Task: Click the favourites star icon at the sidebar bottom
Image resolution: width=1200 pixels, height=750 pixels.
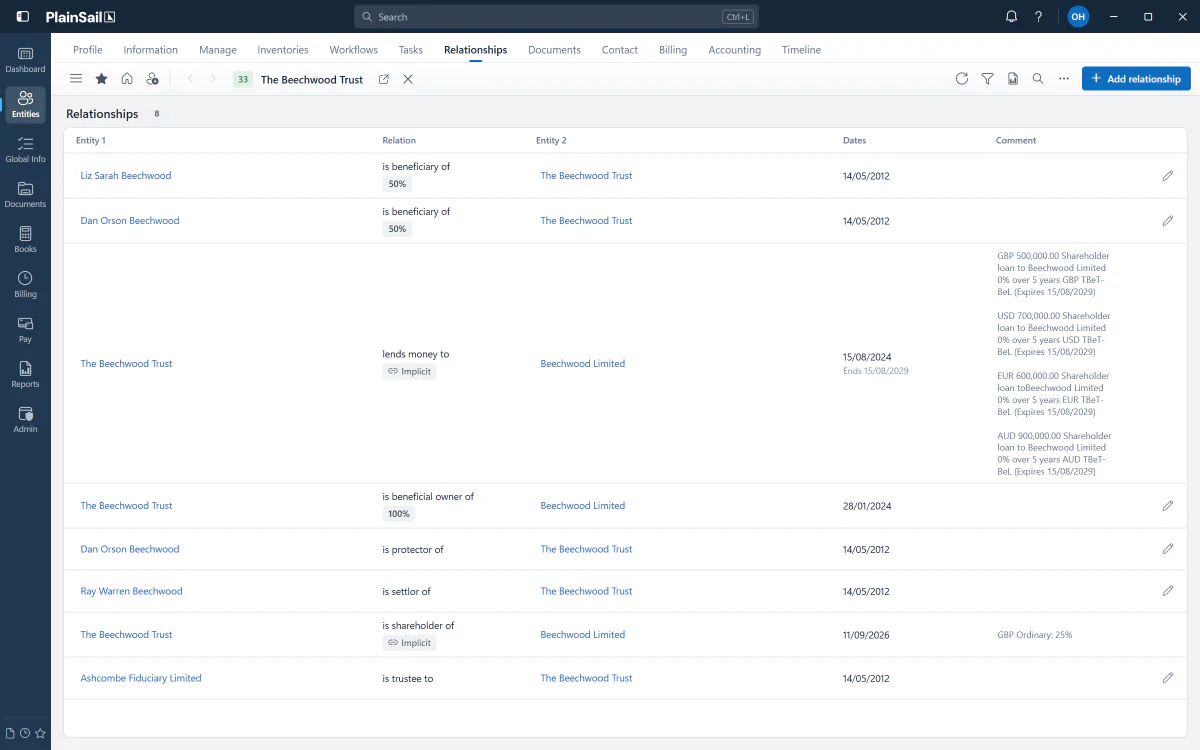Action: [x=40, y=733]
